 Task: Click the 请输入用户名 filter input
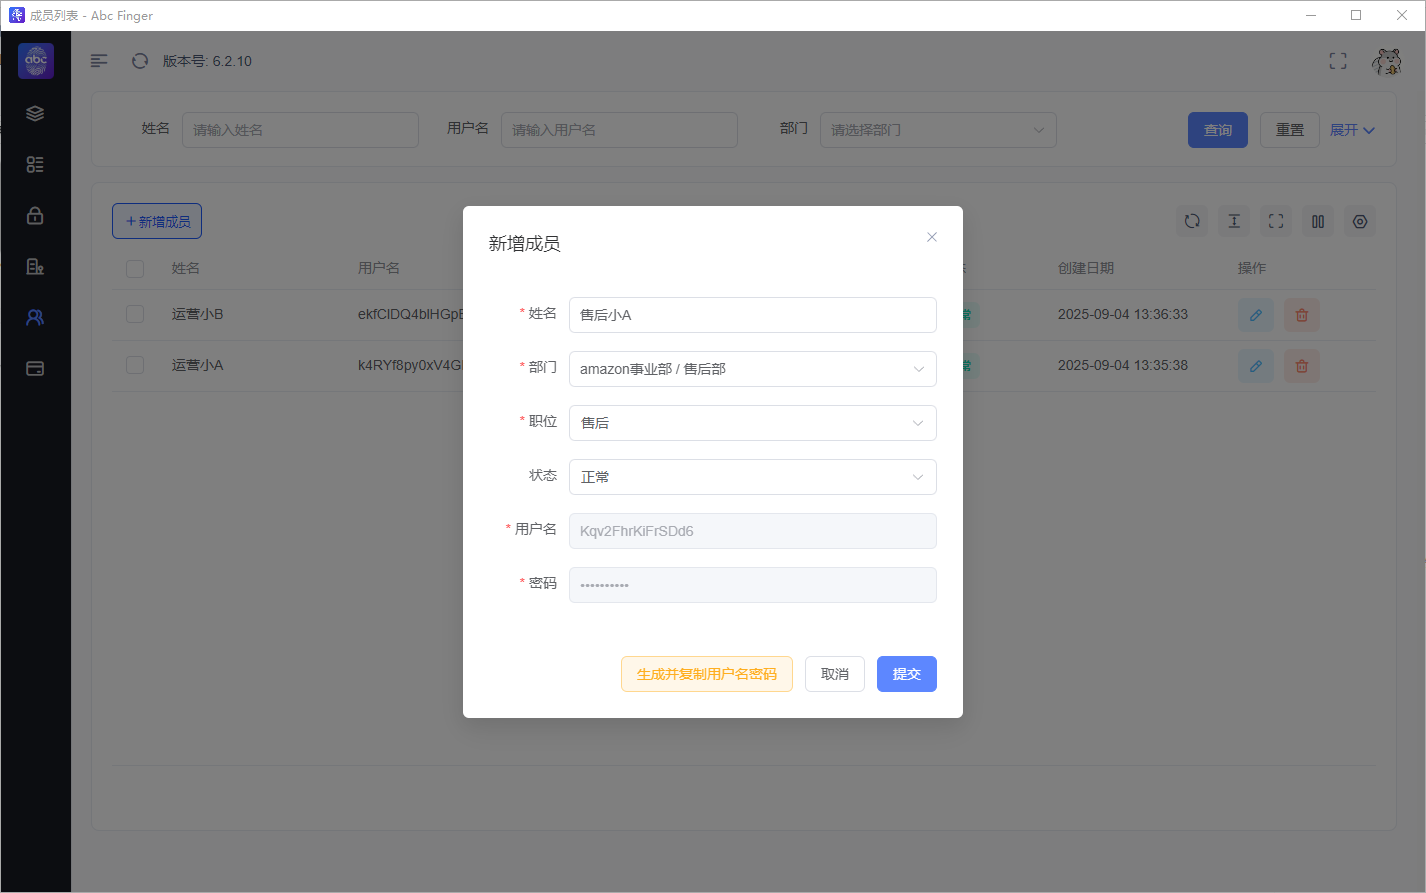[619, 130]
